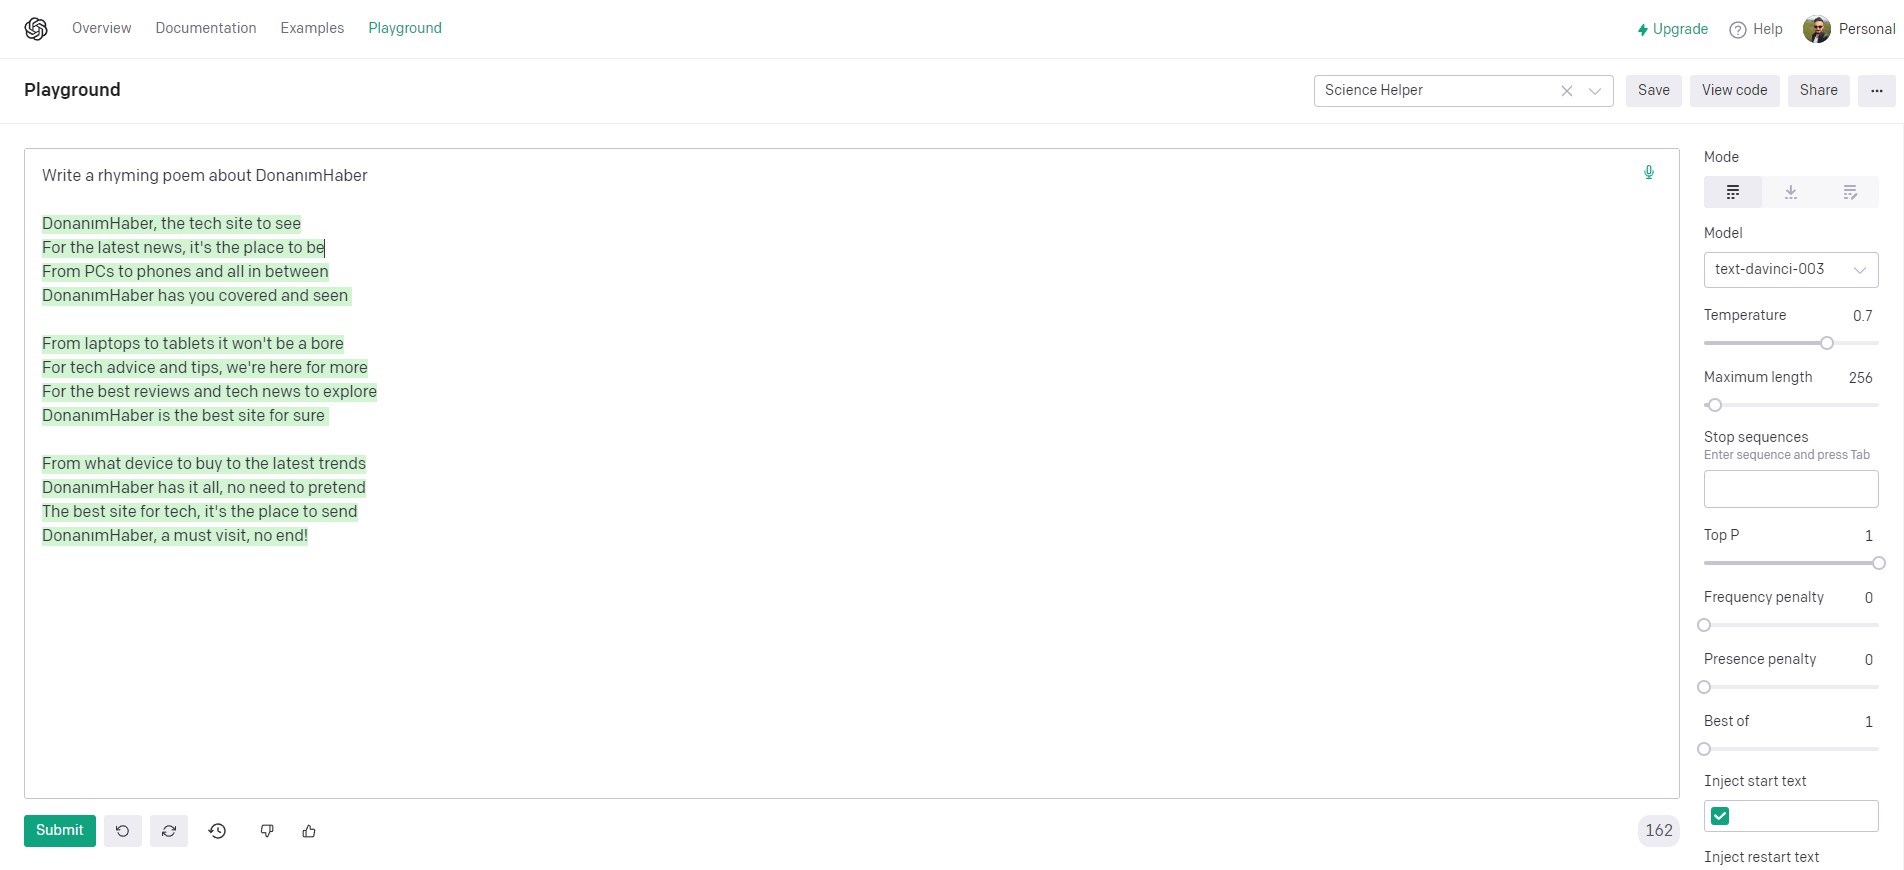Click the line 'DonanımHaber, a must visit, no end!'
The height and width of the screenshot is (870, 1904).
[x=175, y=536]
